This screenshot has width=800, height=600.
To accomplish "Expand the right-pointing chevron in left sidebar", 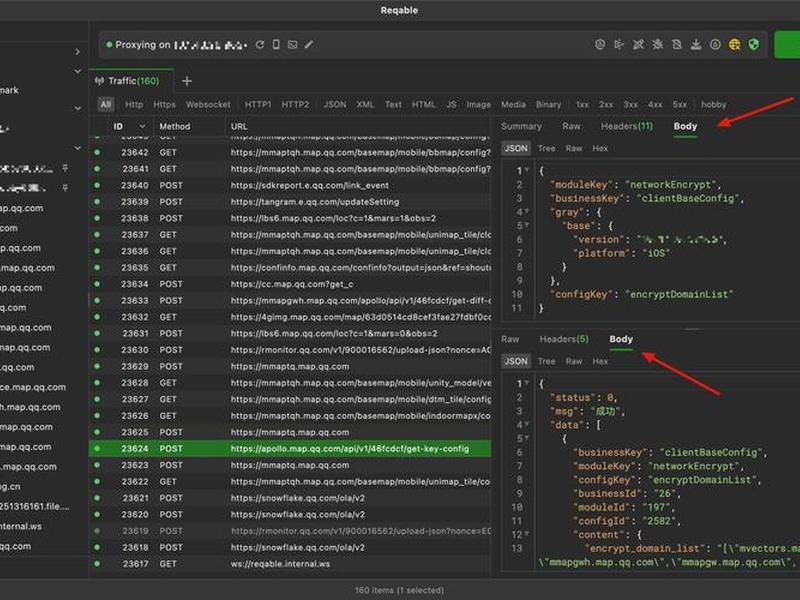I will click(x=78, y=52).
